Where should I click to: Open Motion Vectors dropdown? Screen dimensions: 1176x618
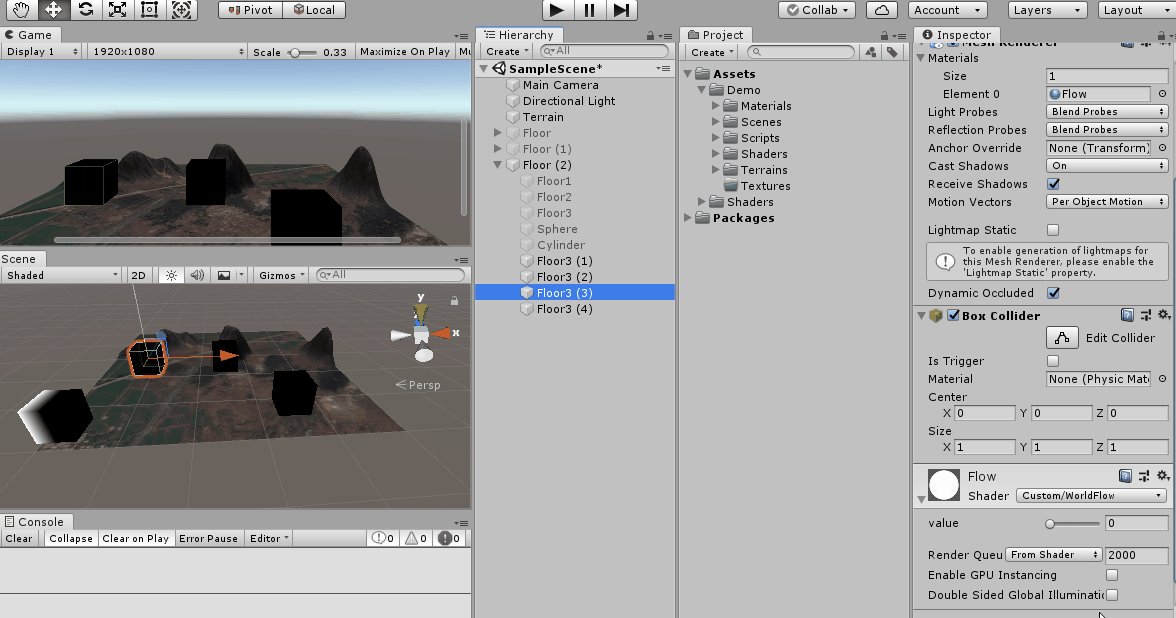[x=1107, y=202]
